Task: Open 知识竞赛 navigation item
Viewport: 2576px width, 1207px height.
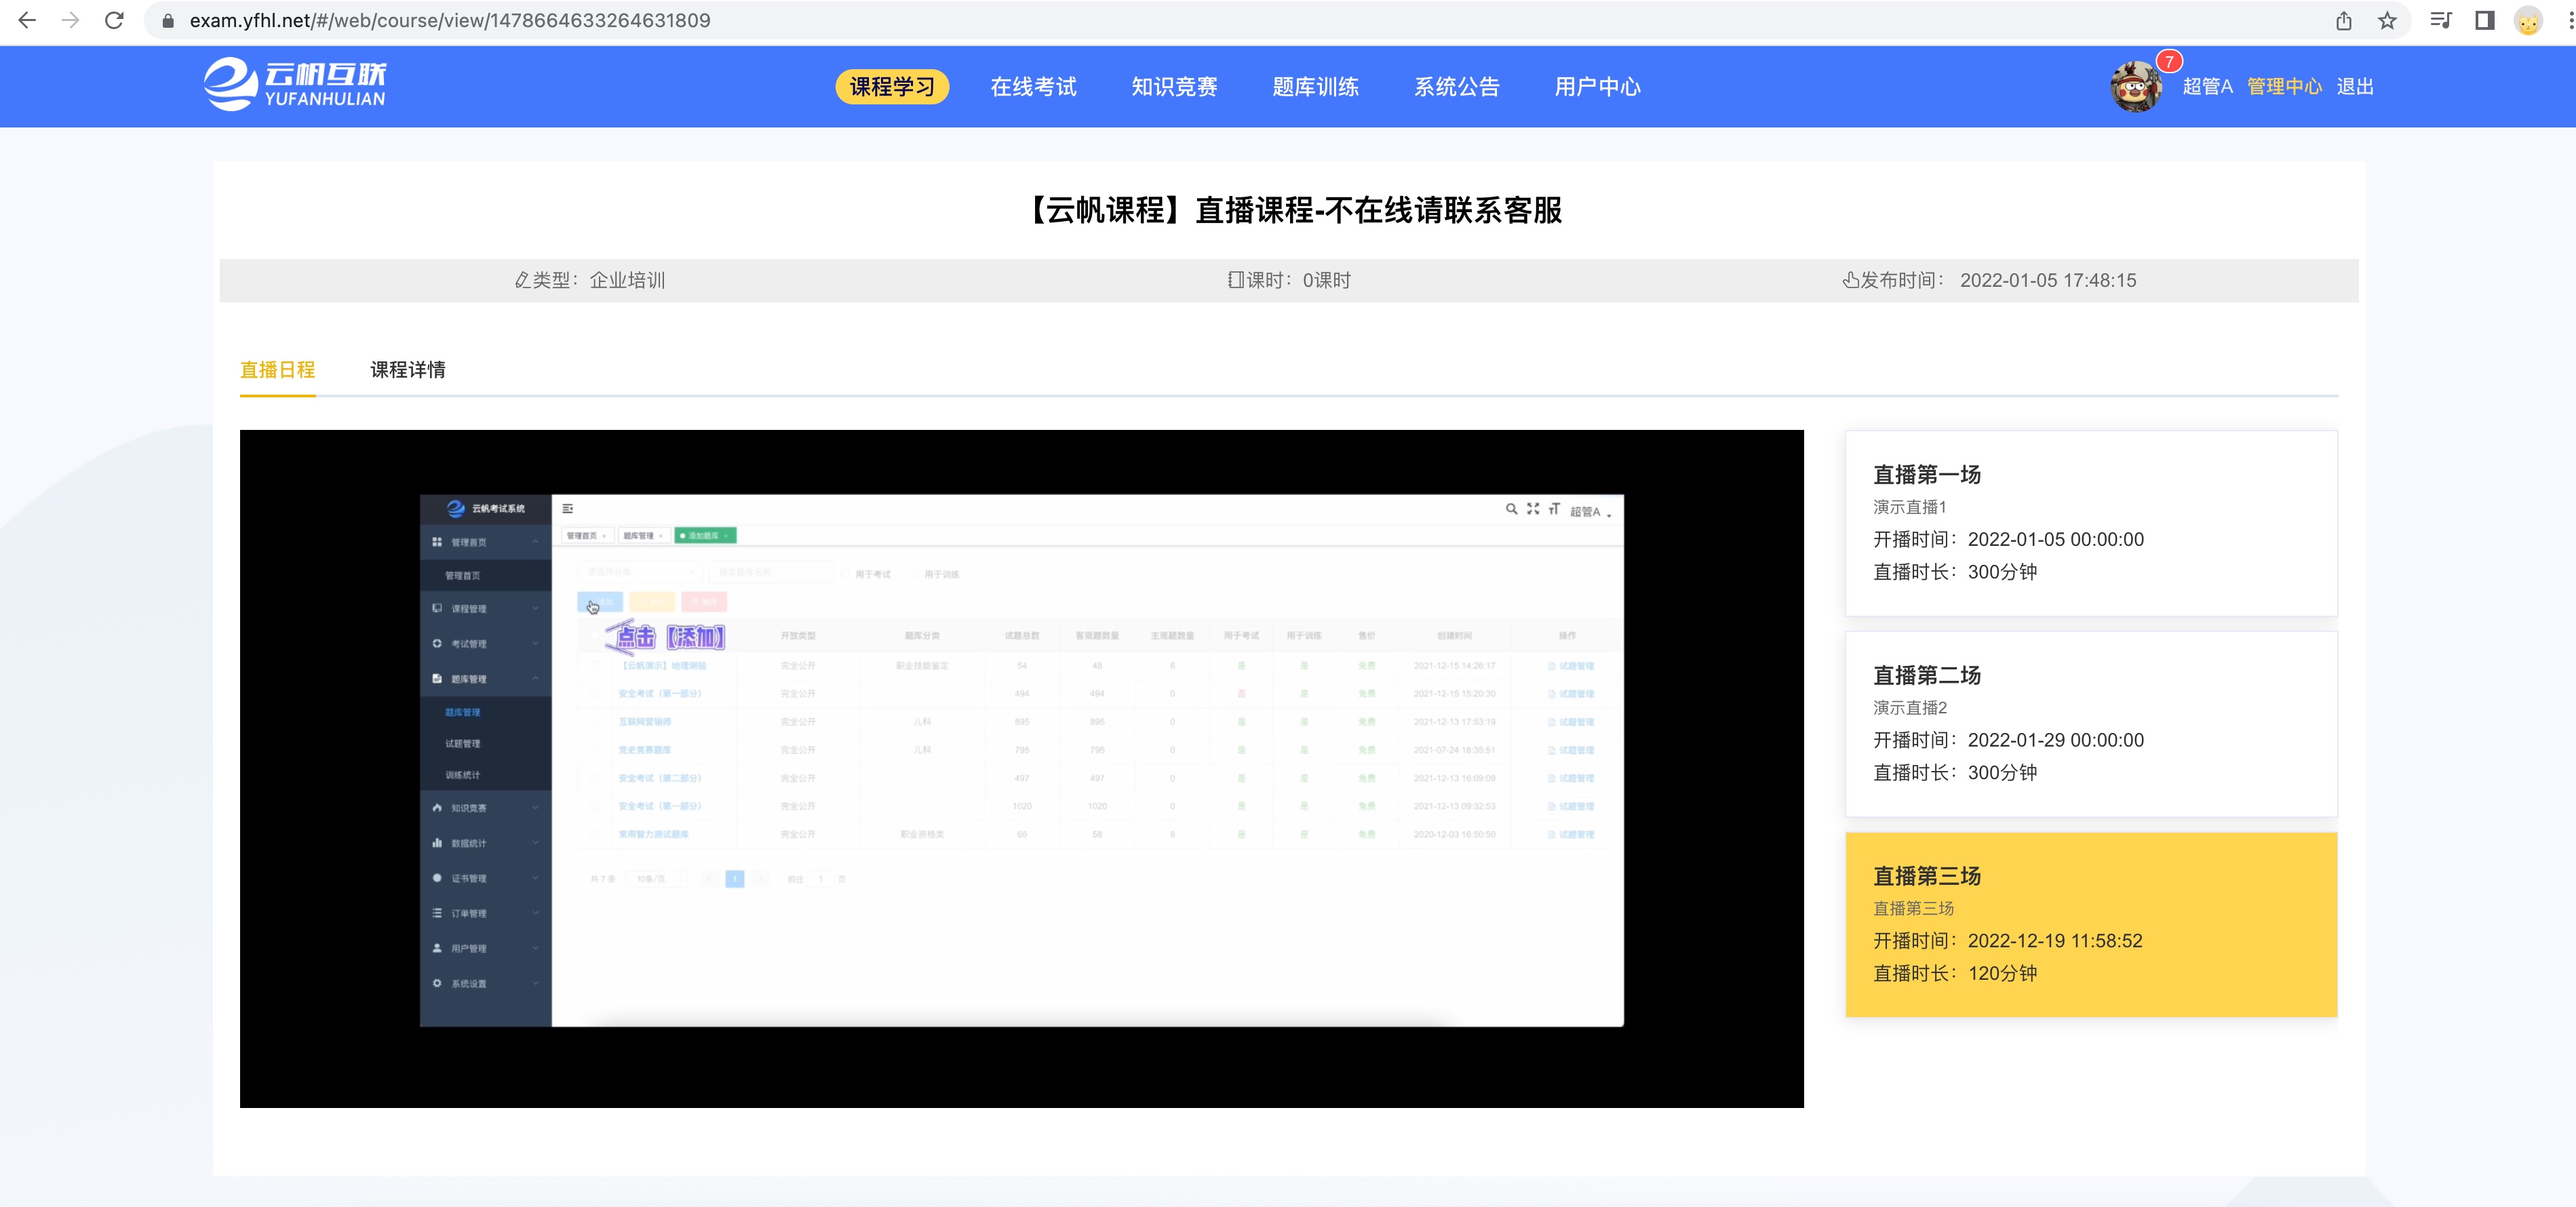Action: 1174,87
